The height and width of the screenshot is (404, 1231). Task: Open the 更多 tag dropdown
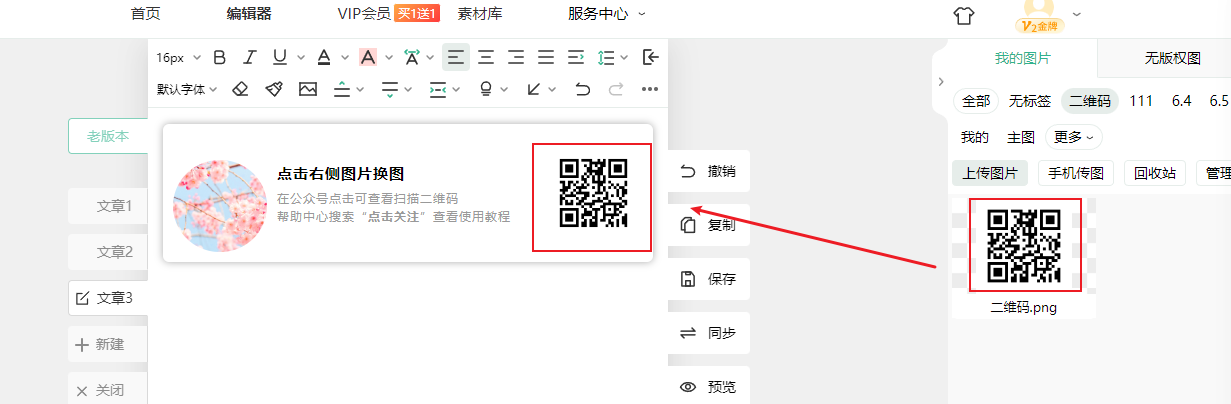pos(1074,137)
